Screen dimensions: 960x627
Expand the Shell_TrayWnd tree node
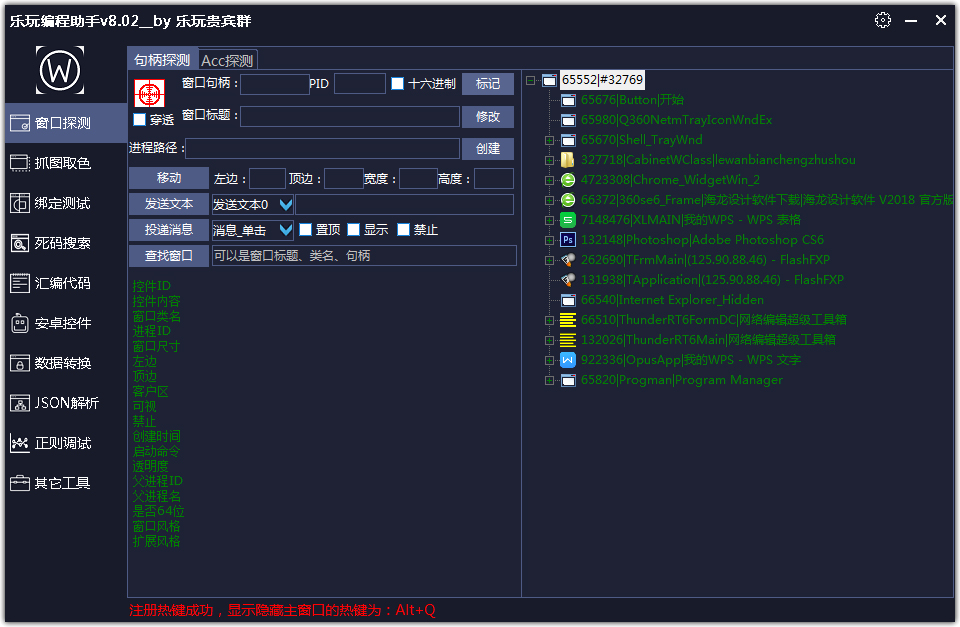tap(549, 140)
